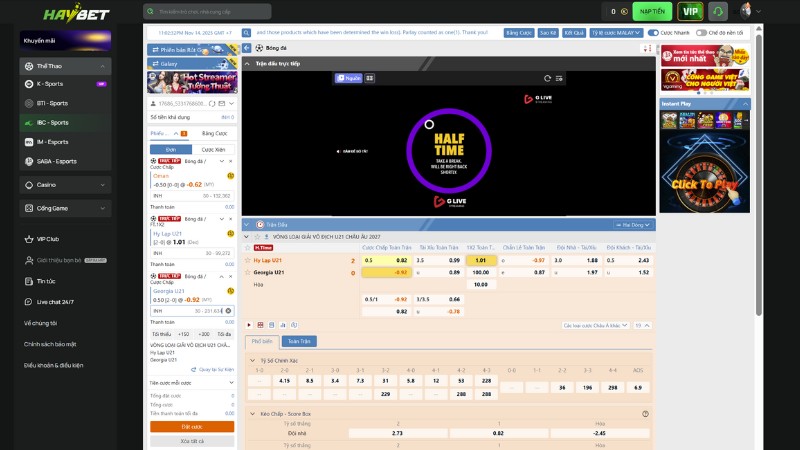Expand Tiền cược mỗi cược section
This screenshot has height=450, width=800.
click(x=231, y=383)
